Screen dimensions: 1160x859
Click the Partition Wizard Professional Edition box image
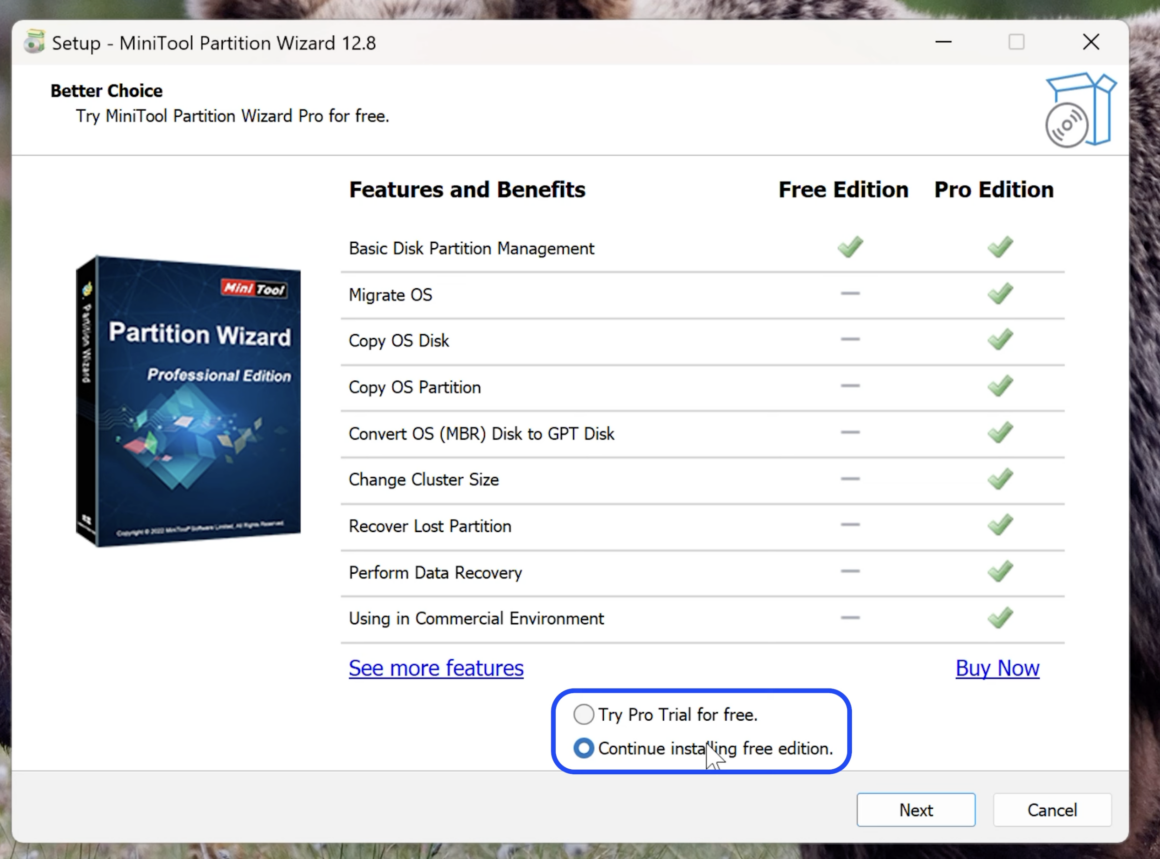[x=188, y=401]
